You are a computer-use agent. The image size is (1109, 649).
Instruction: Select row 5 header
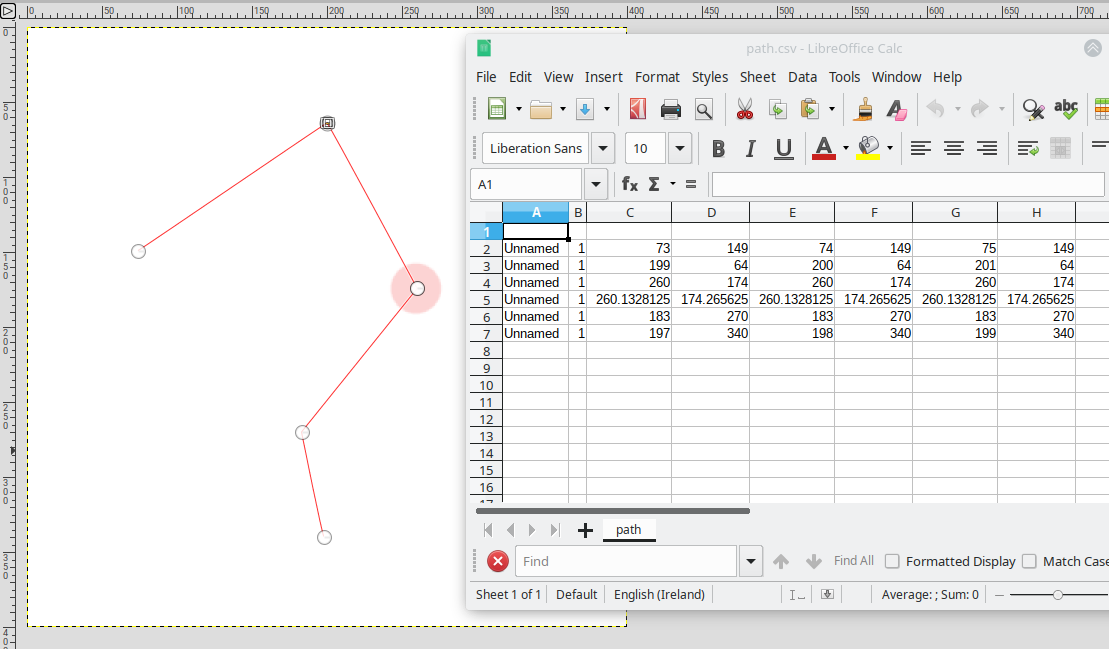(486, 300)
